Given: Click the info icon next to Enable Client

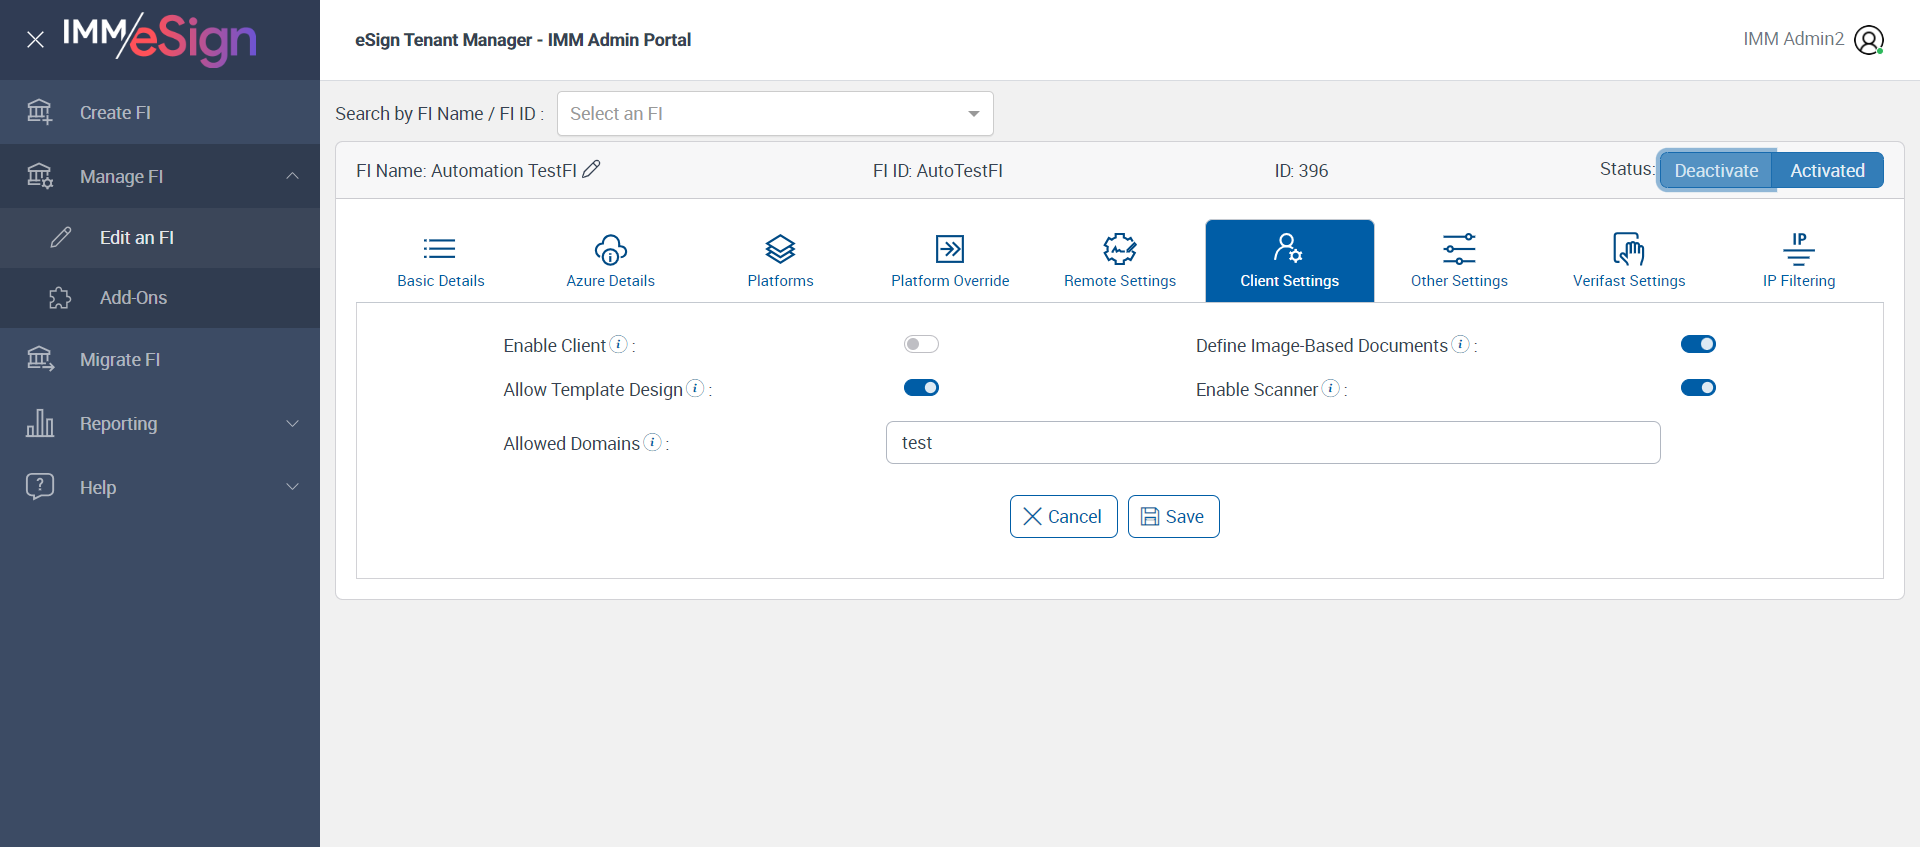Looking at the screenshot, I should [619, 344].
